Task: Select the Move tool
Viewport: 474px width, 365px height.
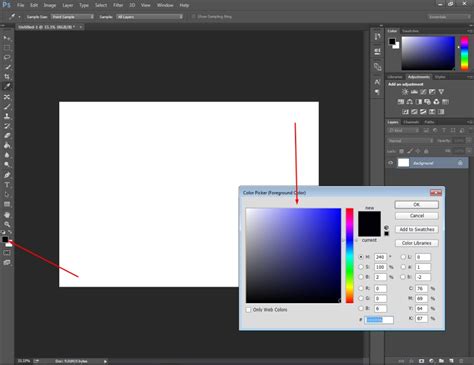Action: click(7, 38)
